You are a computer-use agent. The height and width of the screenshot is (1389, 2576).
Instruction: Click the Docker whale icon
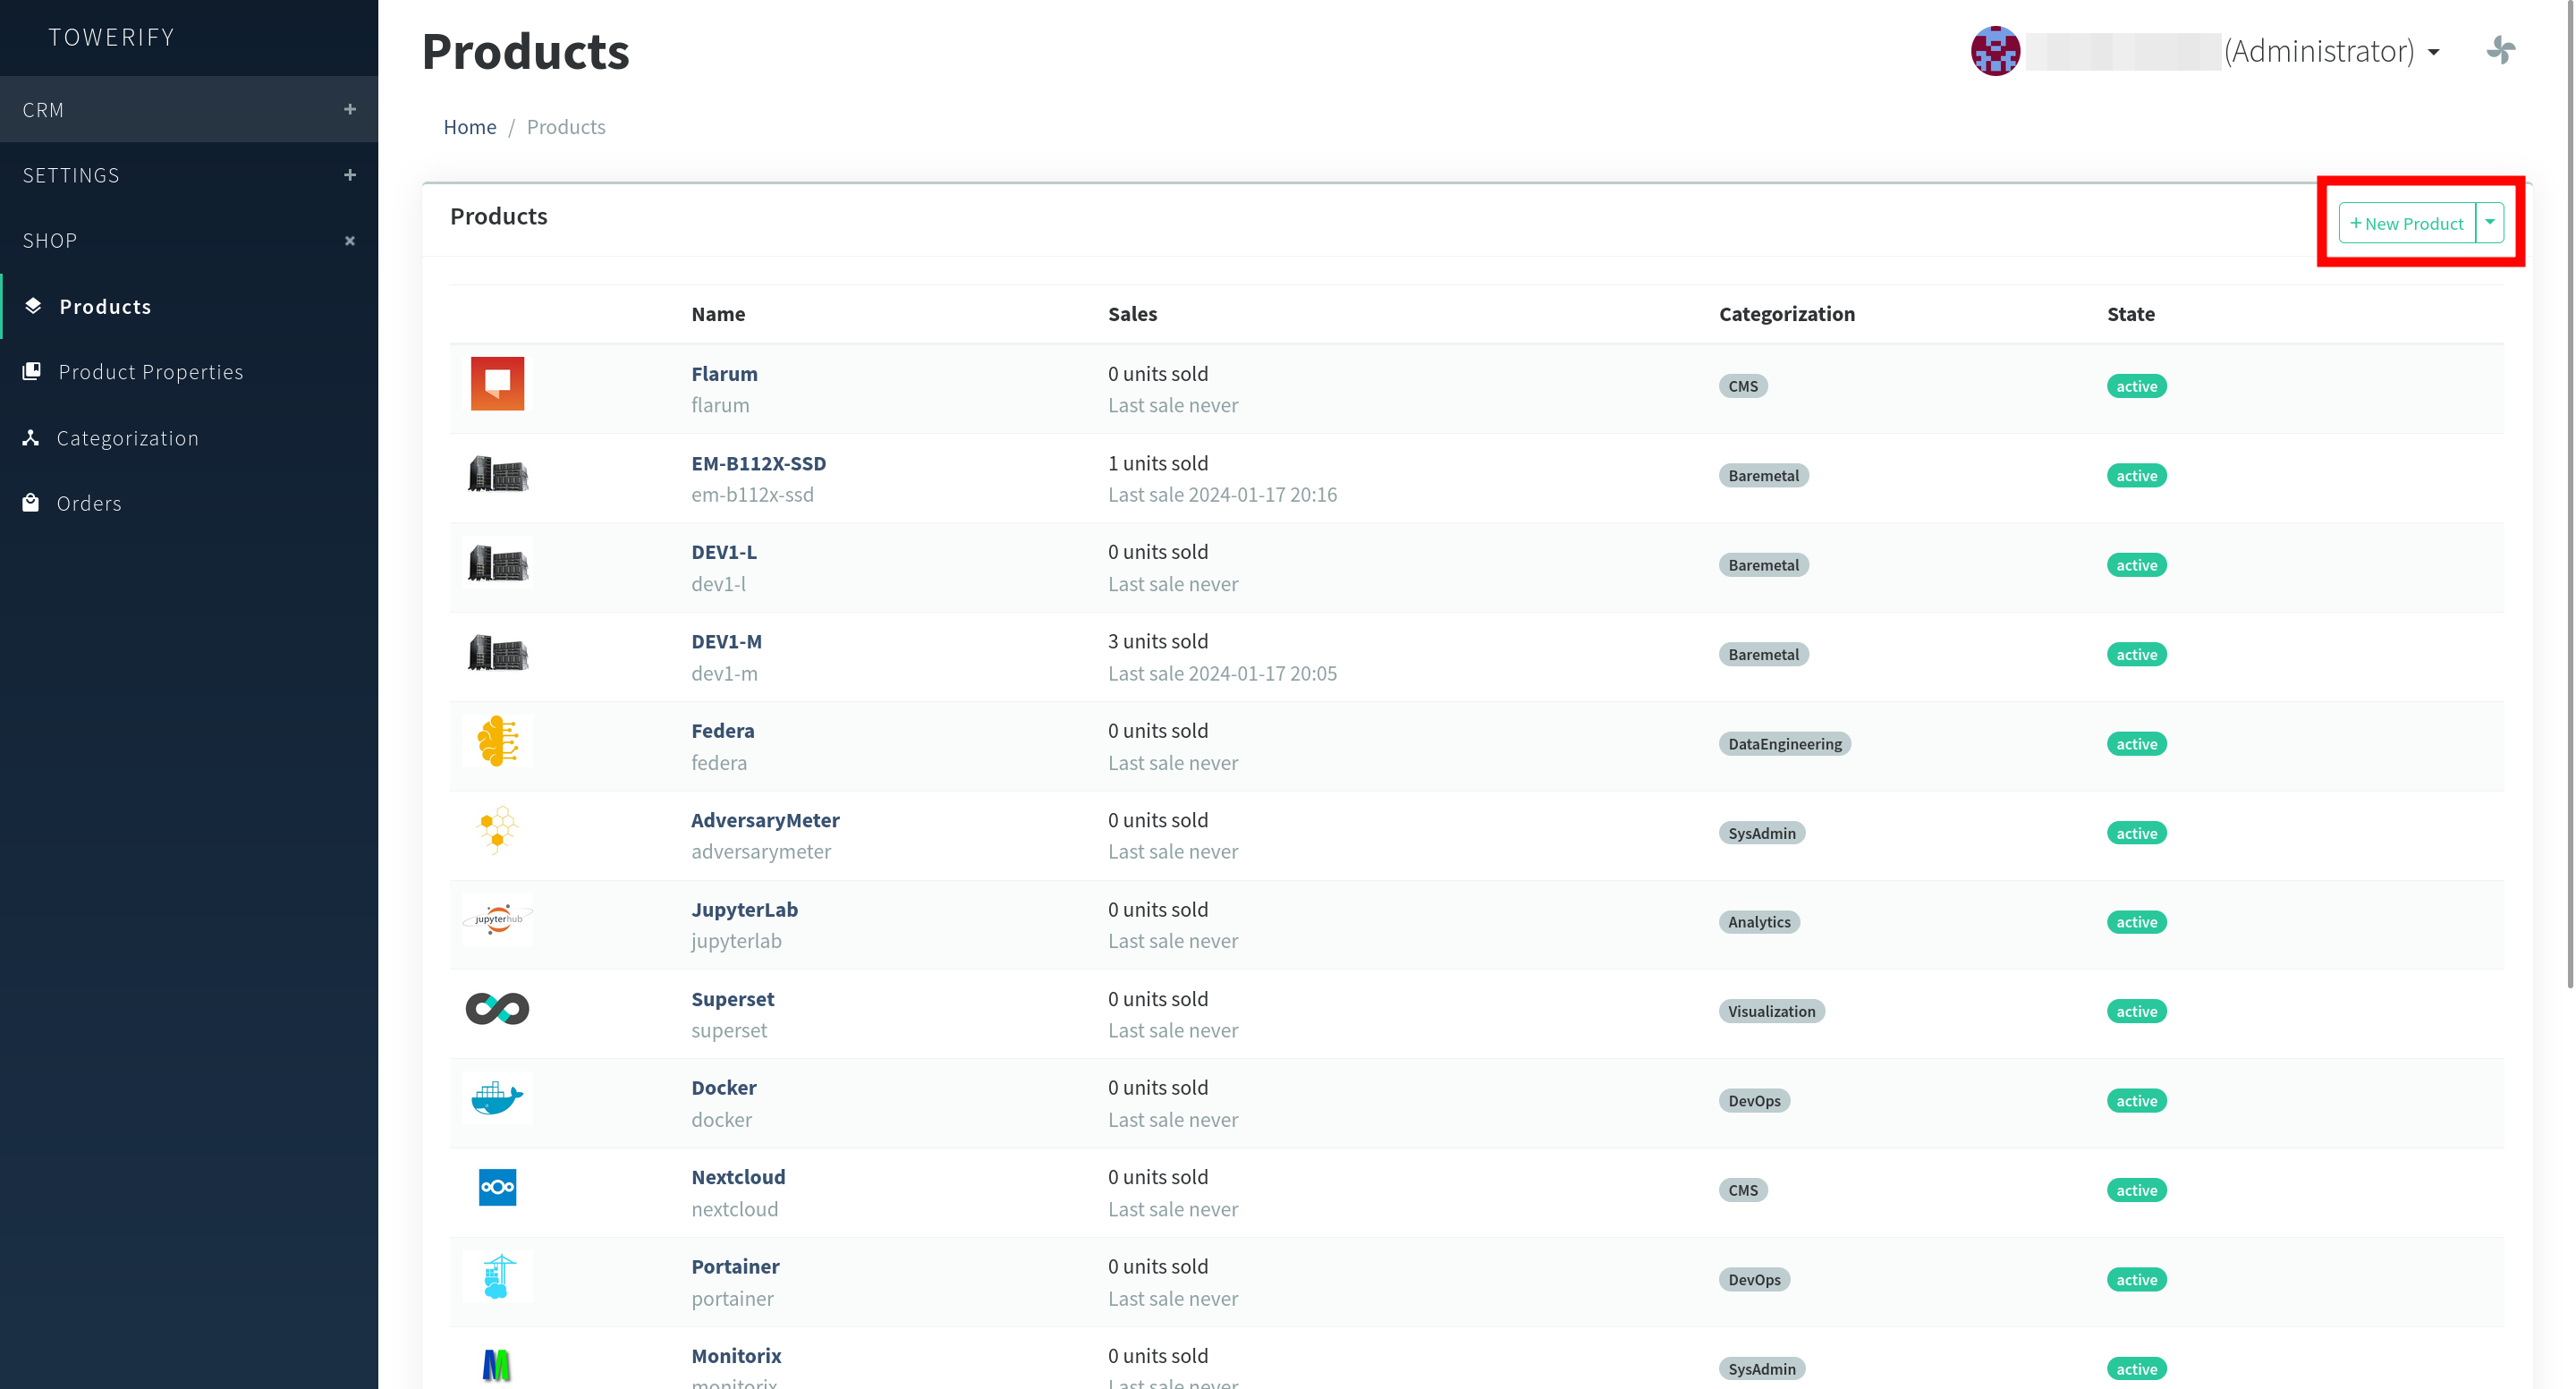pyautogui.click(x=497, y=1099)
